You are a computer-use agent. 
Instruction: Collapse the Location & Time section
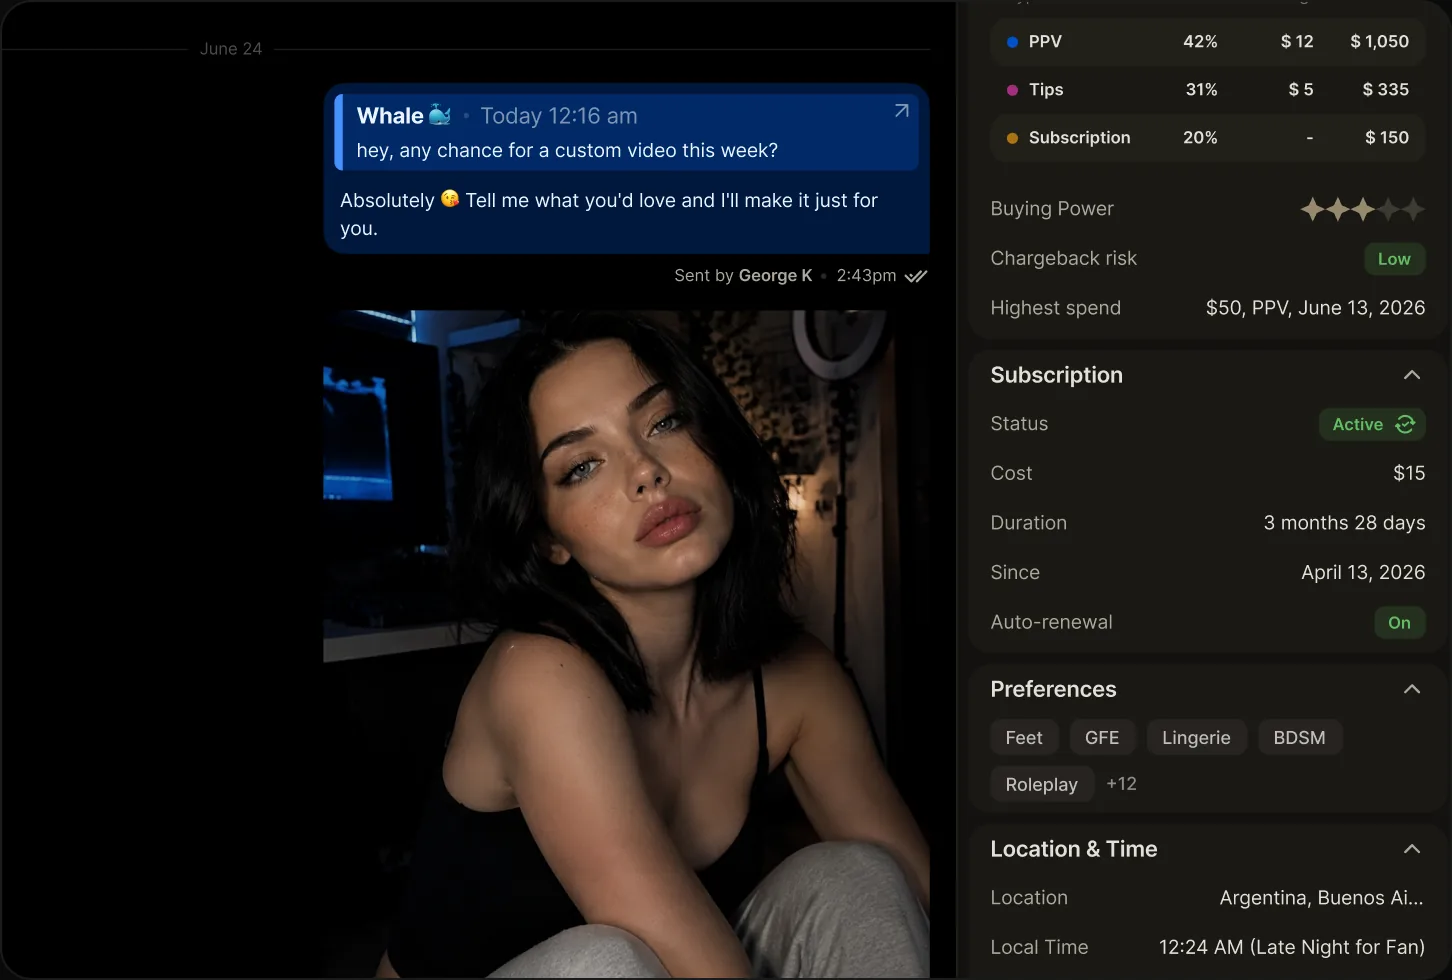(x=1412, y=849)
